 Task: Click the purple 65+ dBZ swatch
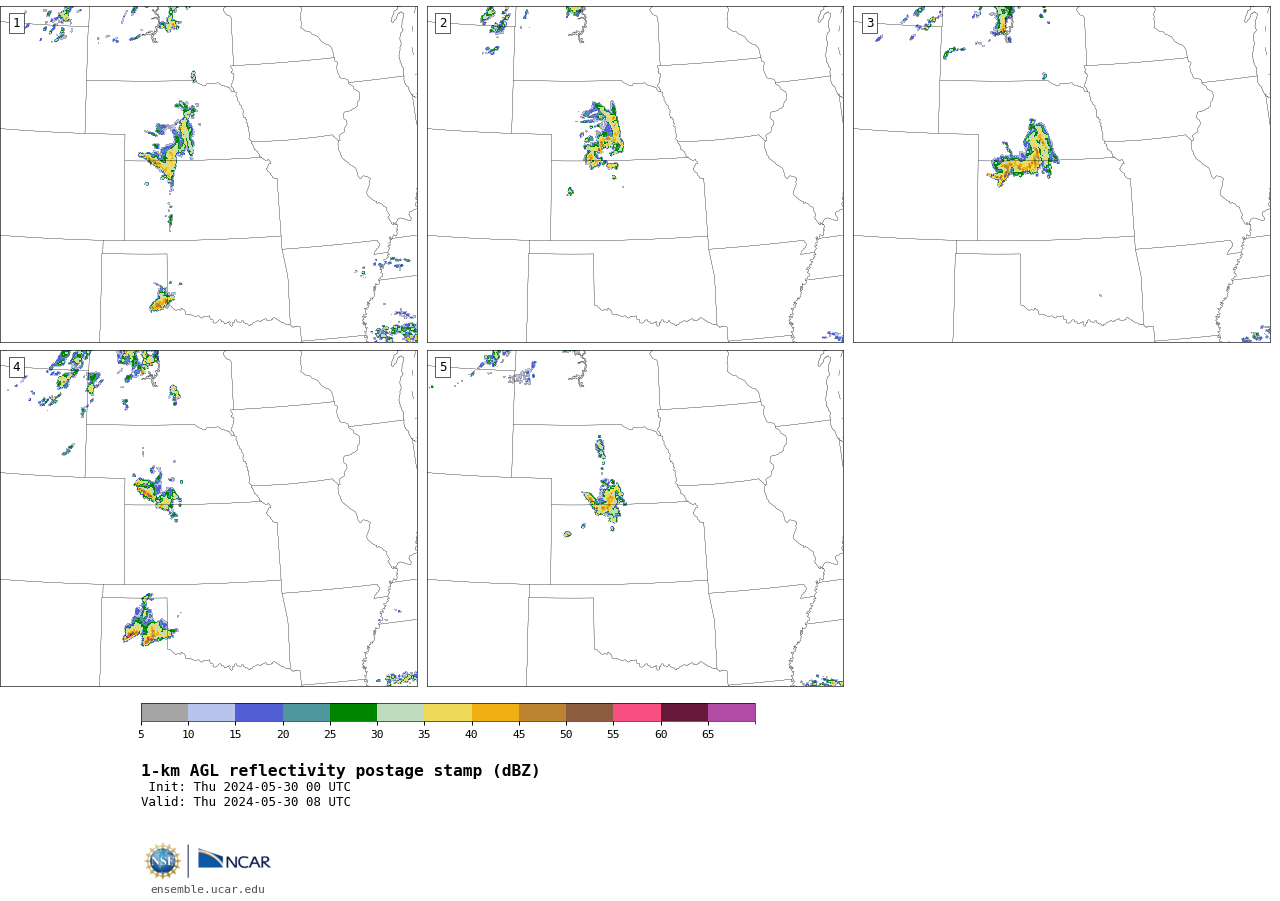point(731,713)
